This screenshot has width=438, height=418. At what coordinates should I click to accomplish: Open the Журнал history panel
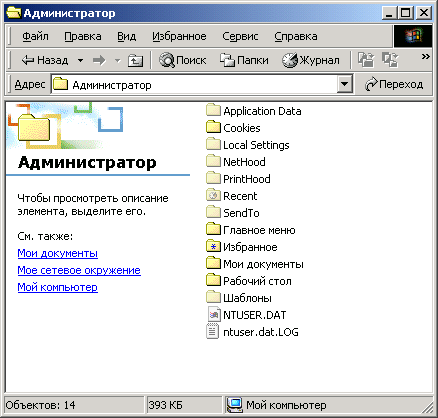point(311,60)
